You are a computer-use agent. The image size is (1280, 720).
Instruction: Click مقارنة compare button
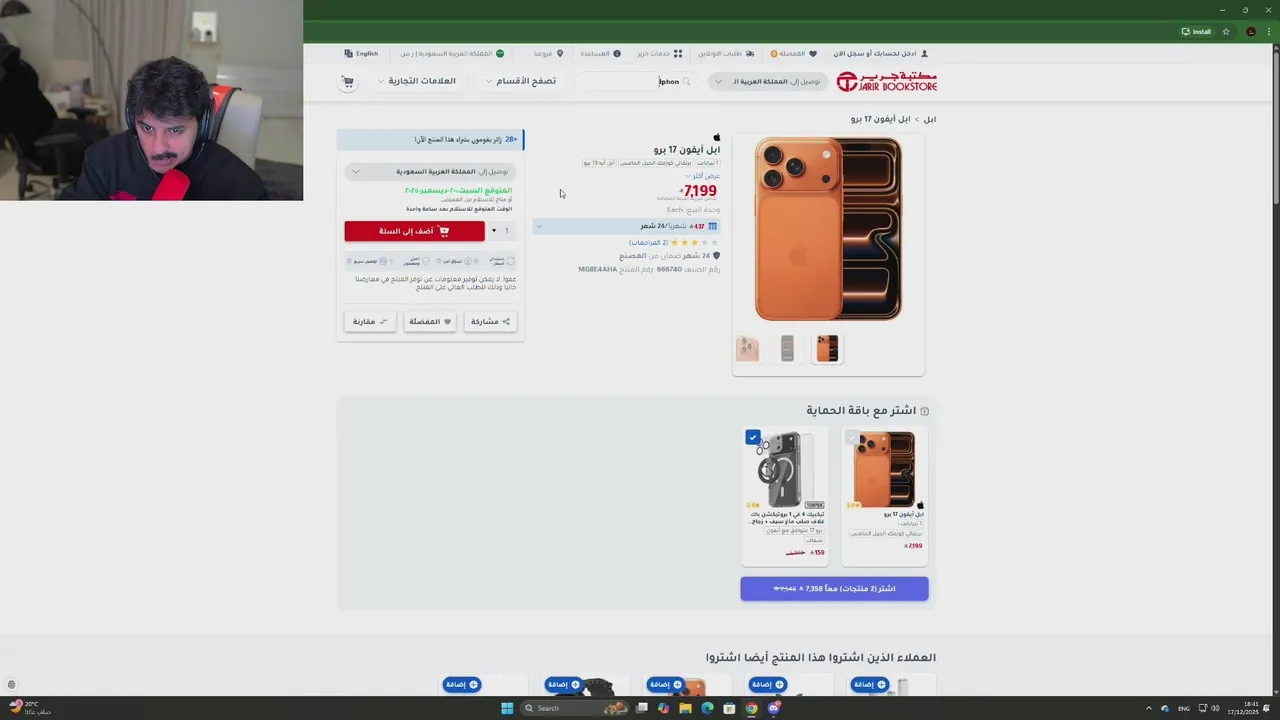pyautogui.click(x=370, y=321)
